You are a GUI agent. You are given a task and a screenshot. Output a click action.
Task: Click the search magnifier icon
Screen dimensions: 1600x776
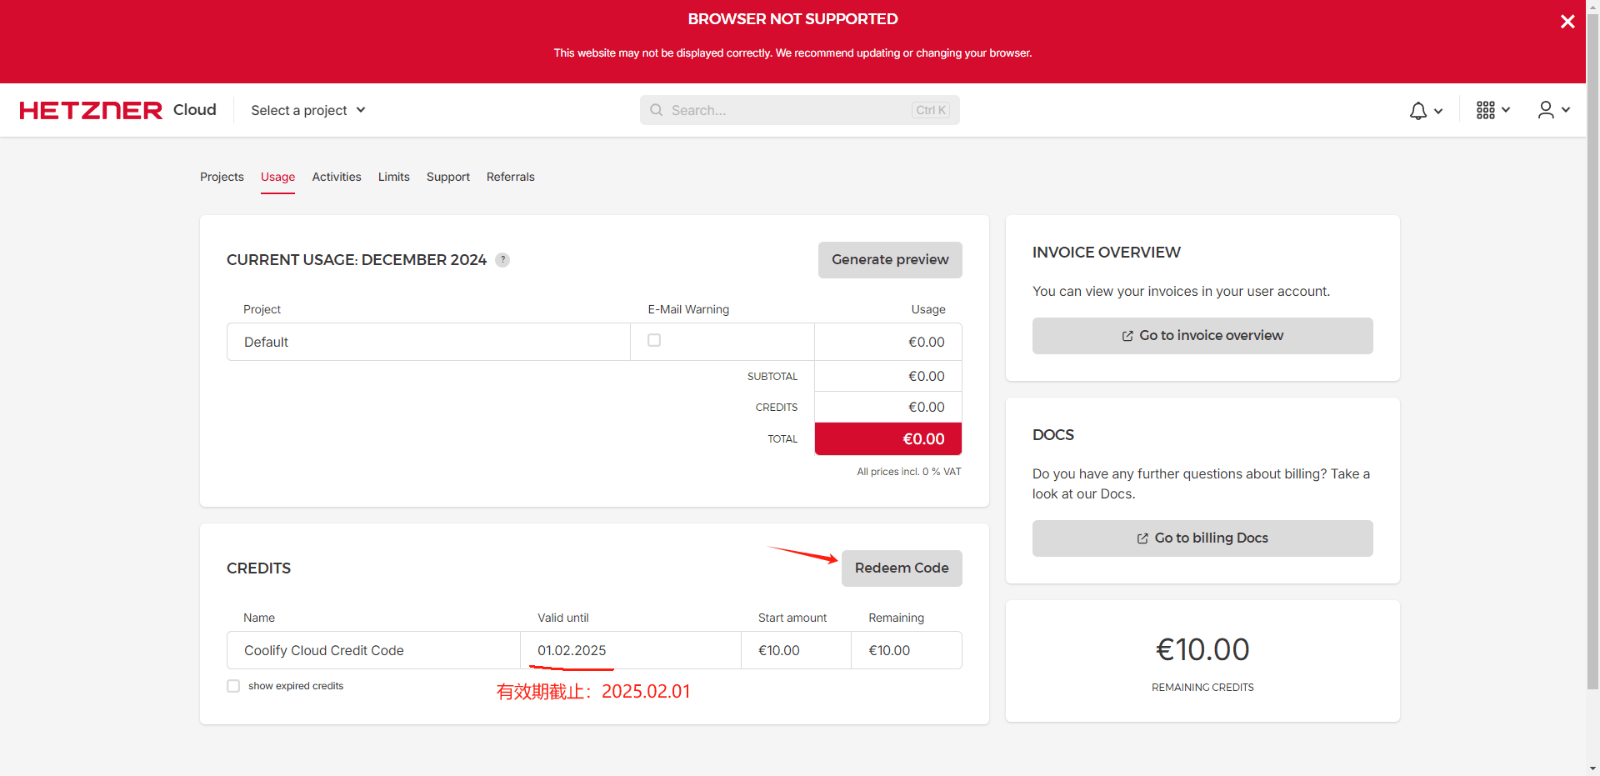657,110
